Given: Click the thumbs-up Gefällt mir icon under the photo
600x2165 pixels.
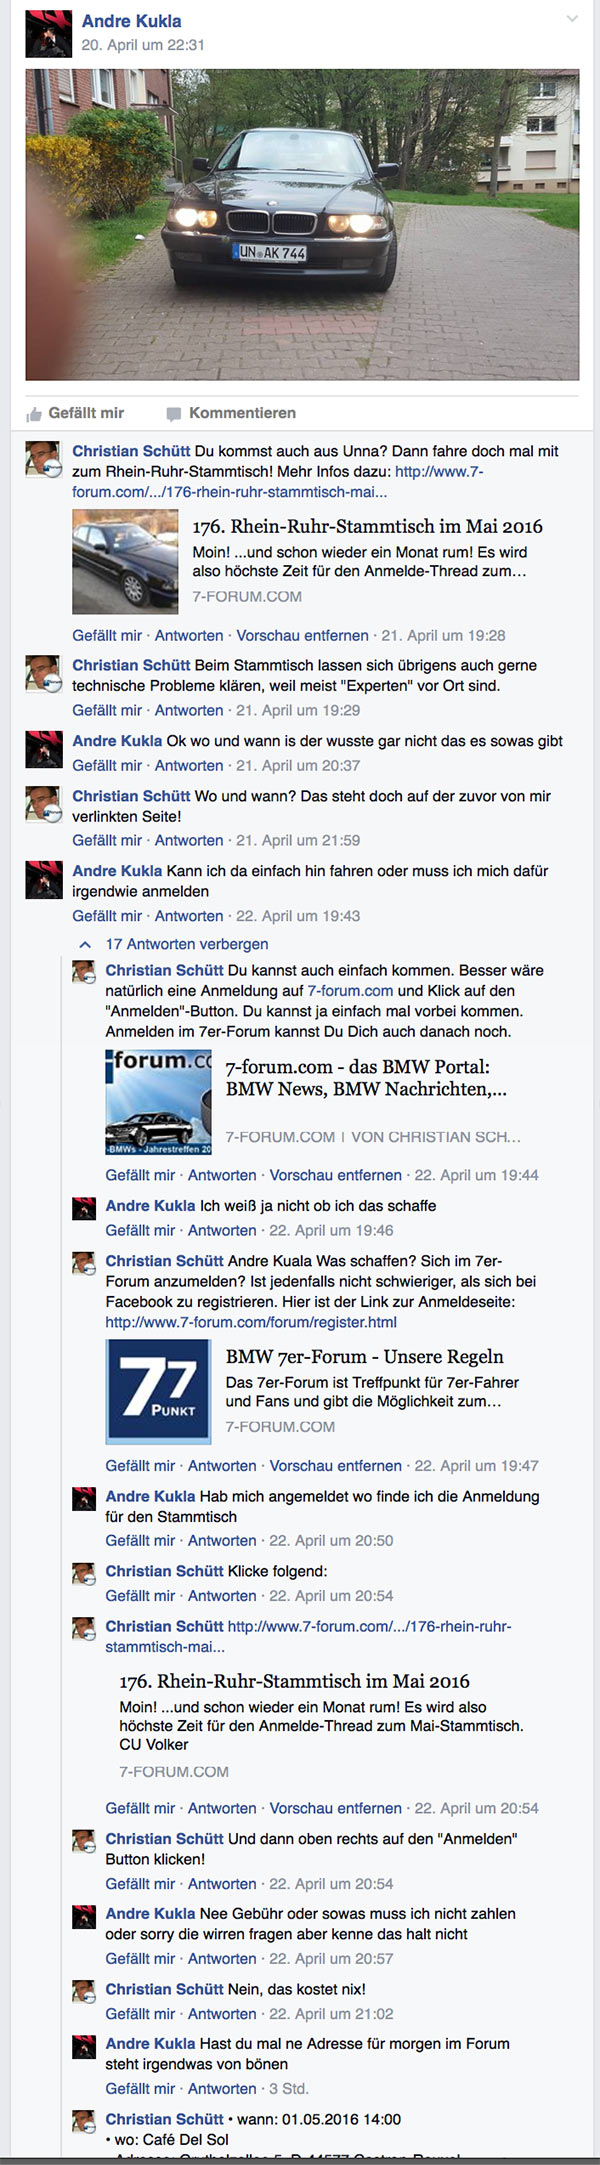Looking at the screenshot, I should (x=34, y=414).
